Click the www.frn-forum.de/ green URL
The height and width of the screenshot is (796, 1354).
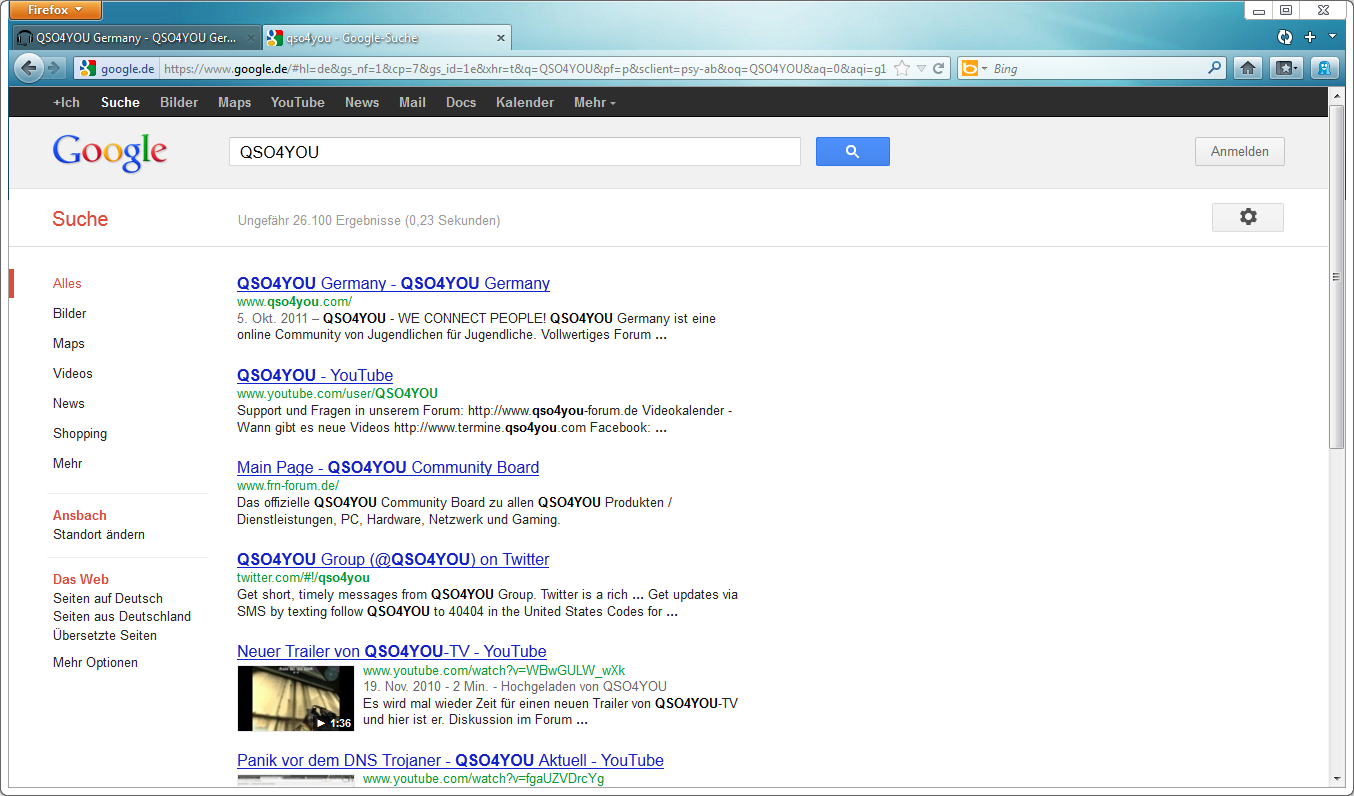(288, 486)
